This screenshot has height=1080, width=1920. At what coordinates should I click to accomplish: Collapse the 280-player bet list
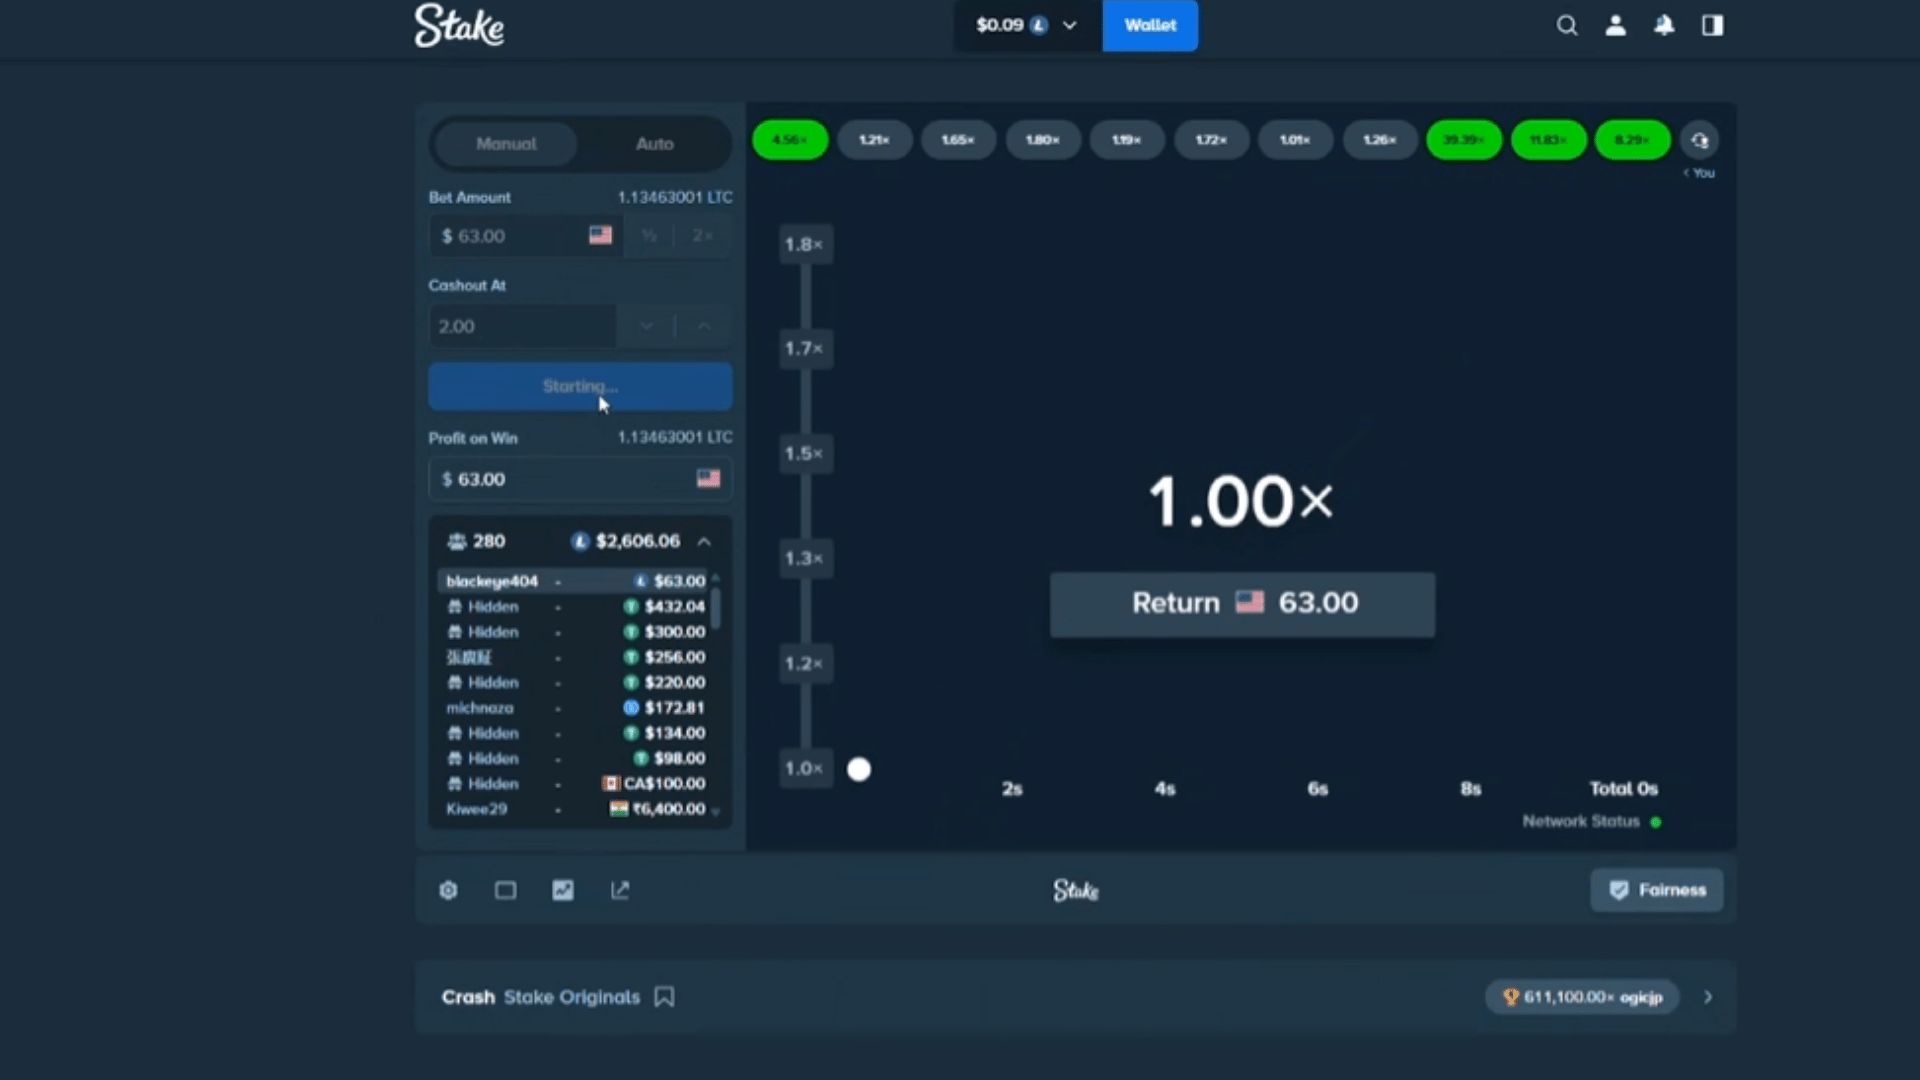(705, 541)
